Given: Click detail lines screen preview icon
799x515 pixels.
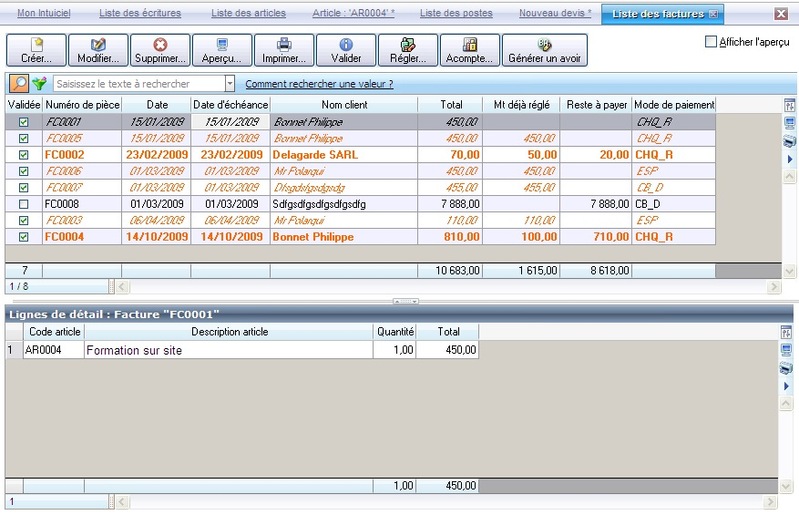Looking at the screenshot, I should pyautogui.click(x=786, y=350).
